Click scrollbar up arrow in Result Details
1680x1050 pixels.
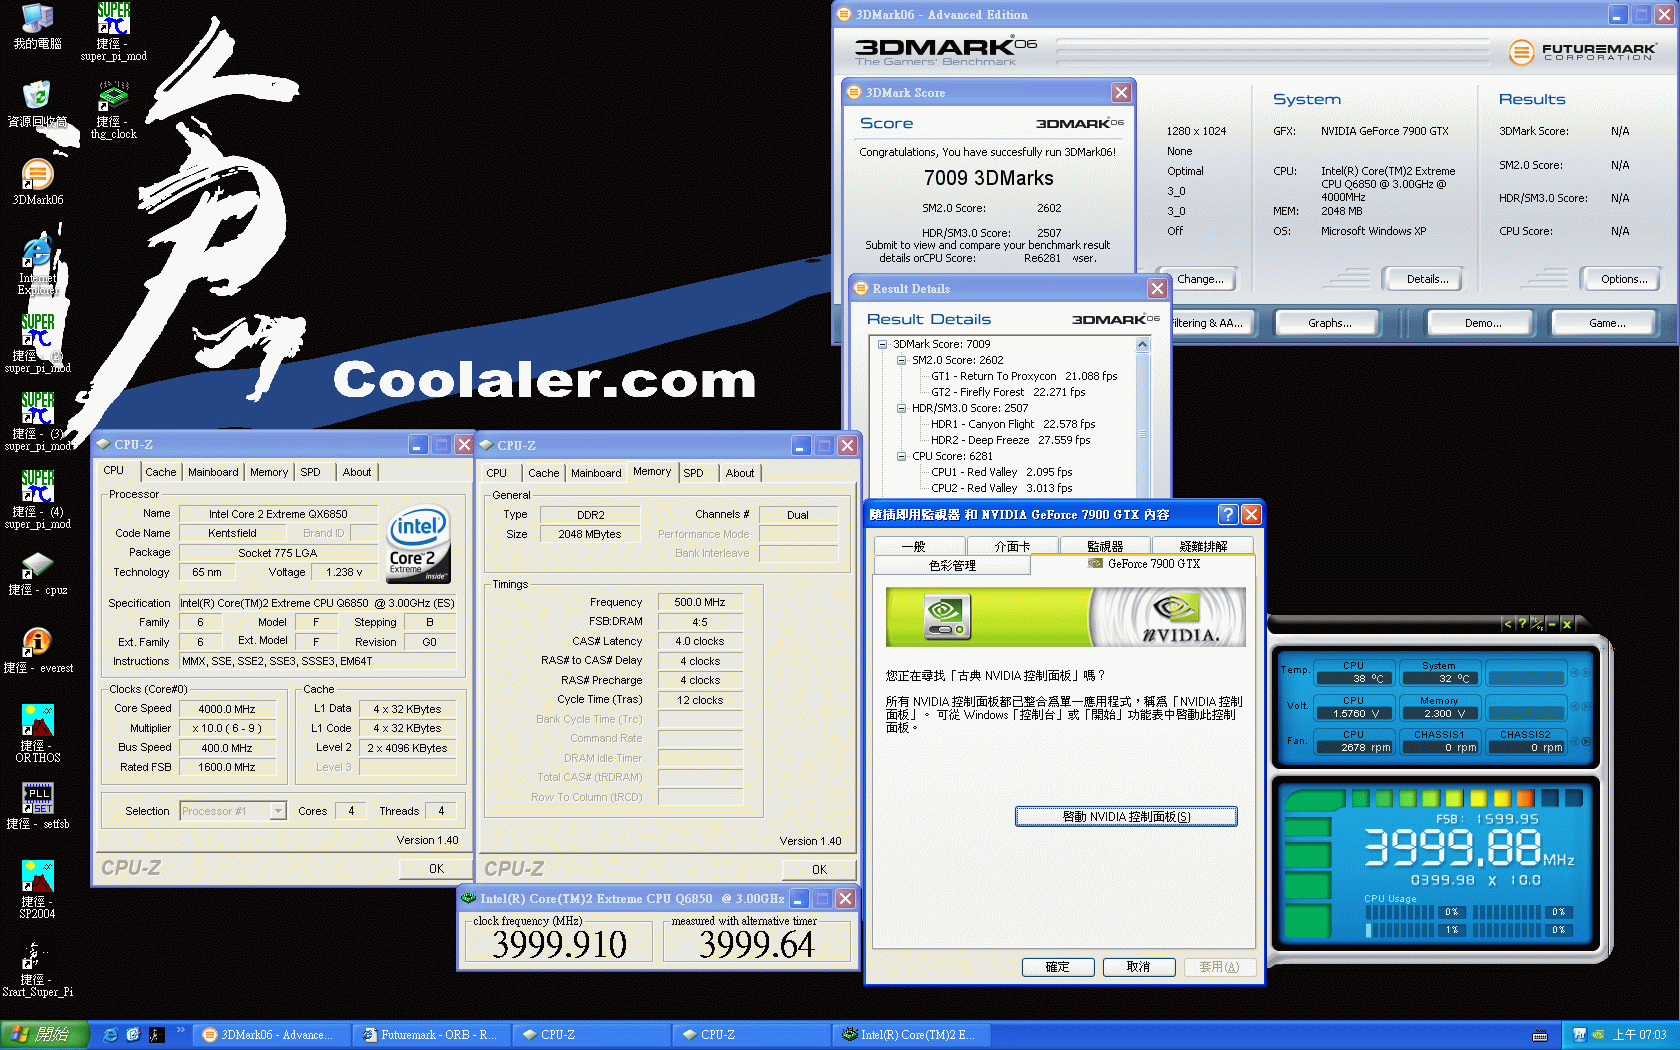tap(1142, 344)
